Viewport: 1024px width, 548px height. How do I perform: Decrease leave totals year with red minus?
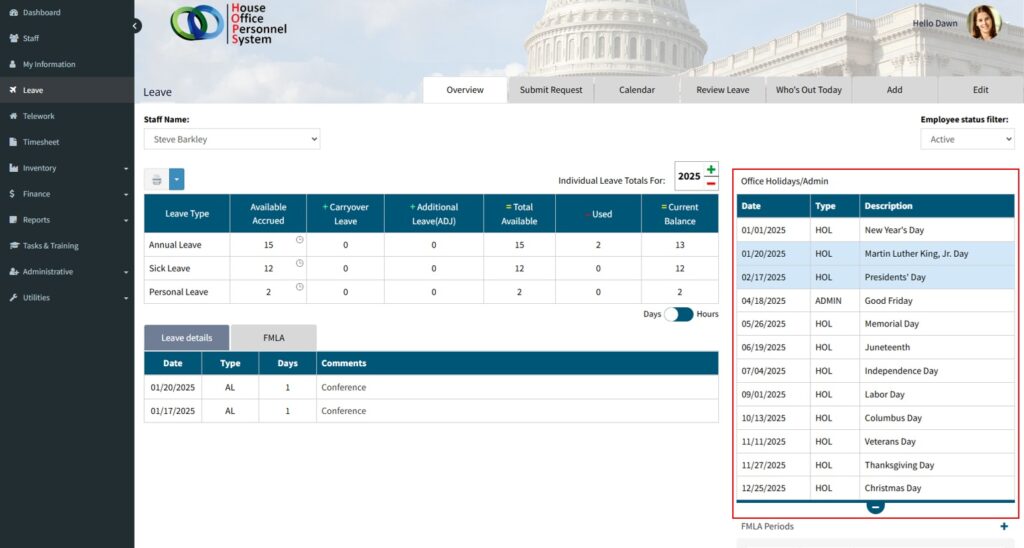point(711,183)
